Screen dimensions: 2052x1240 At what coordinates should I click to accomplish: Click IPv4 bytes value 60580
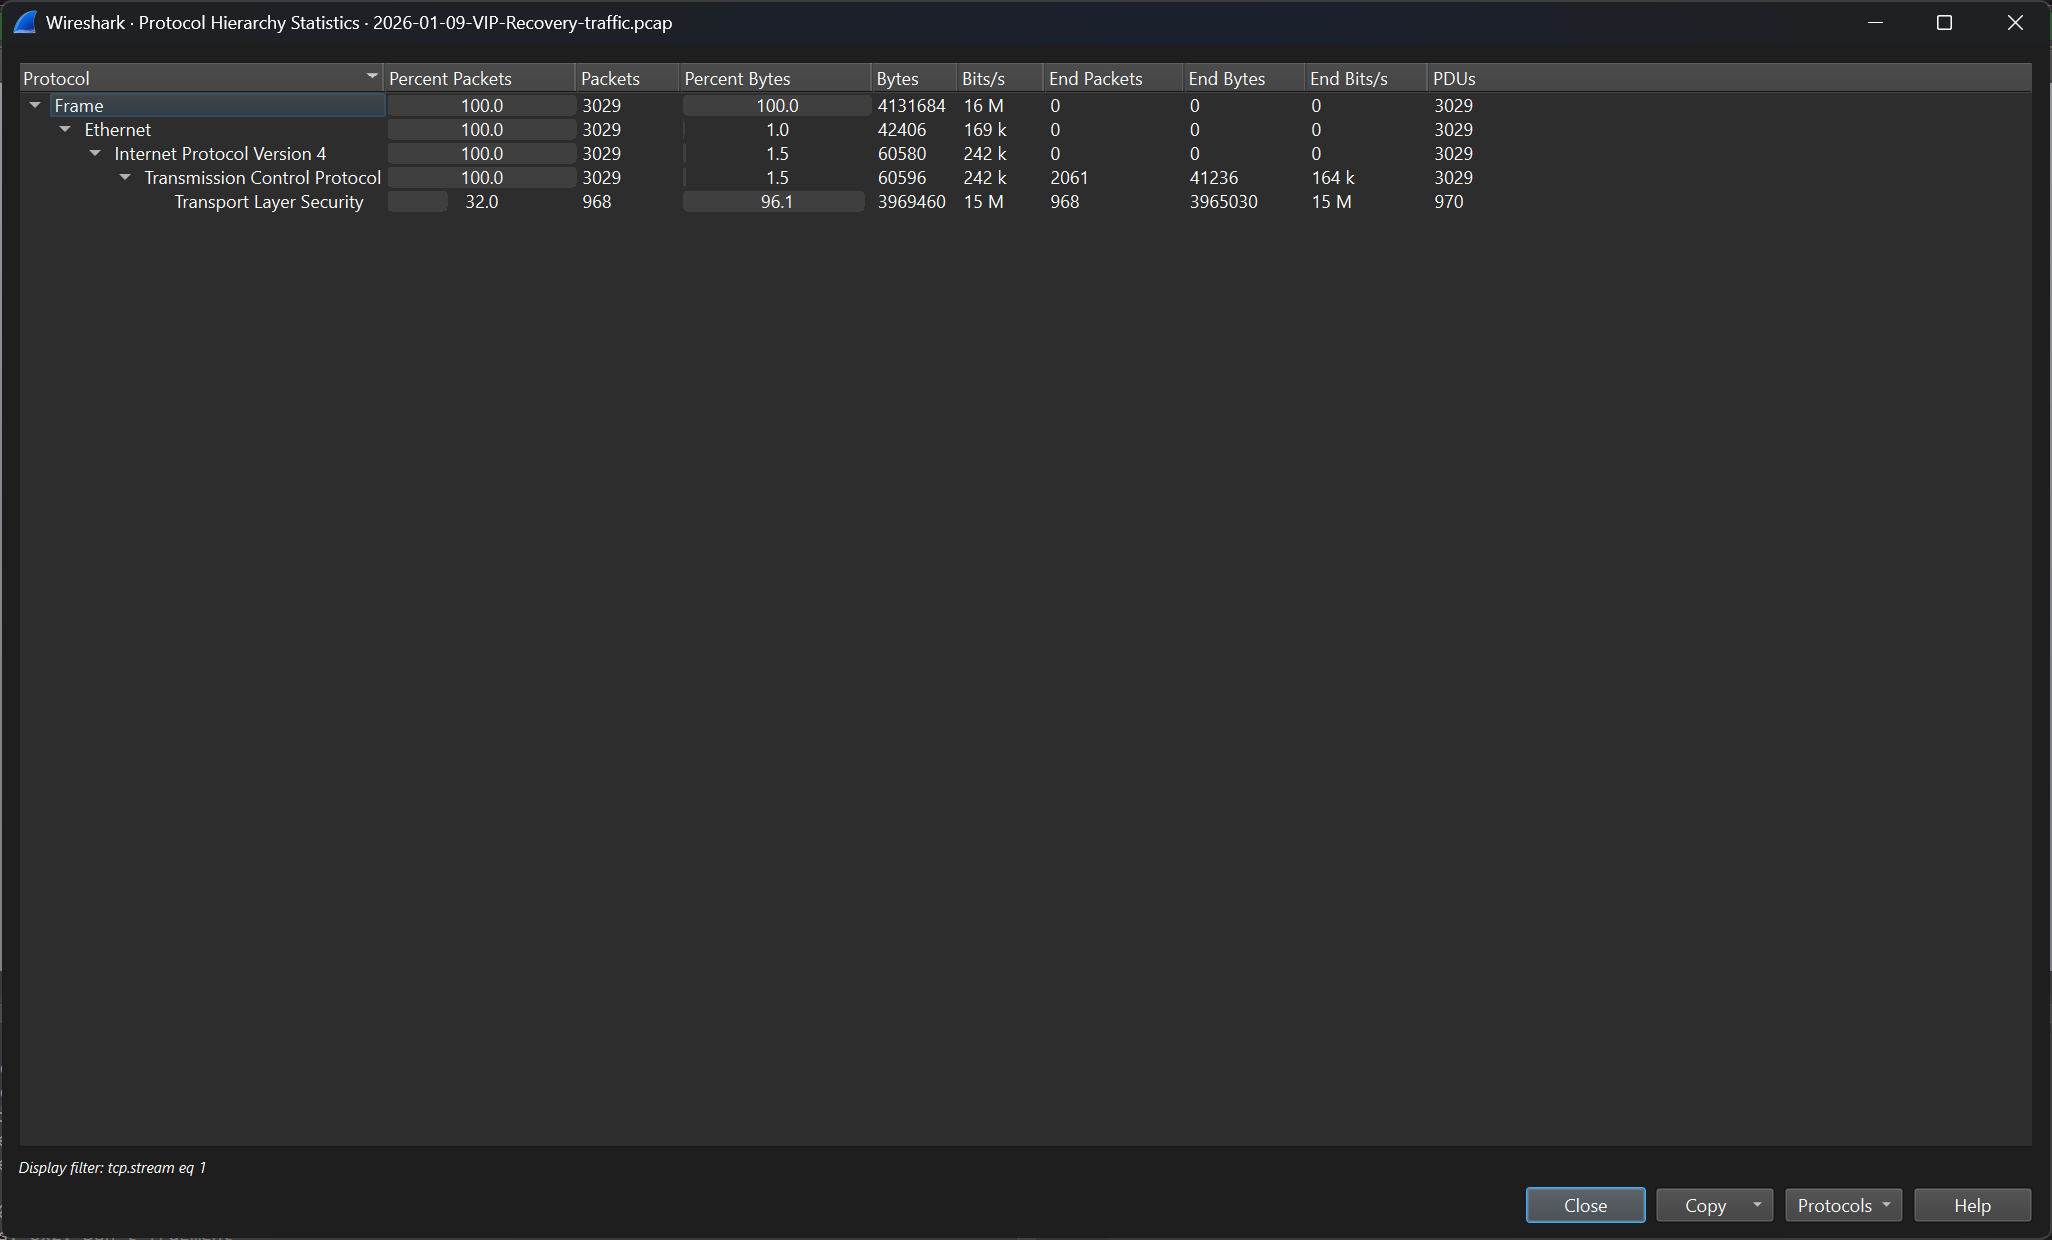pyautogui.click(x=901, y=153)
